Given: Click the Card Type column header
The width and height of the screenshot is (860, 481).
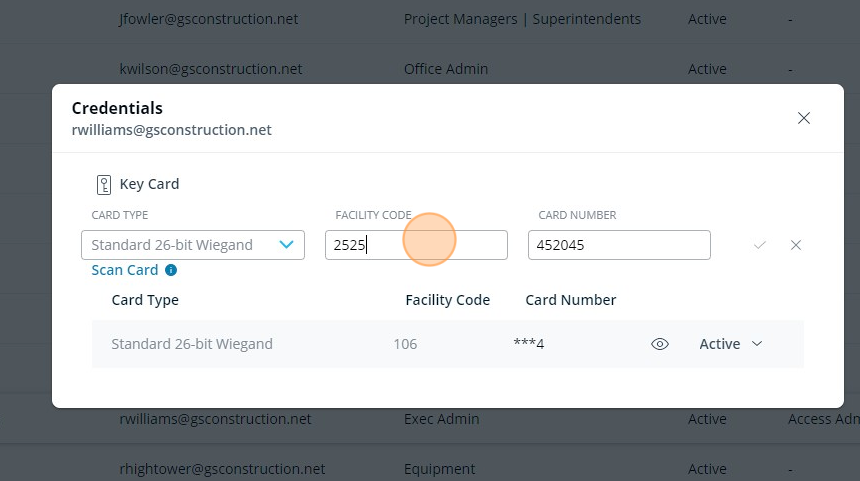Looking at the screenshot, I should [x=145, y=300].
